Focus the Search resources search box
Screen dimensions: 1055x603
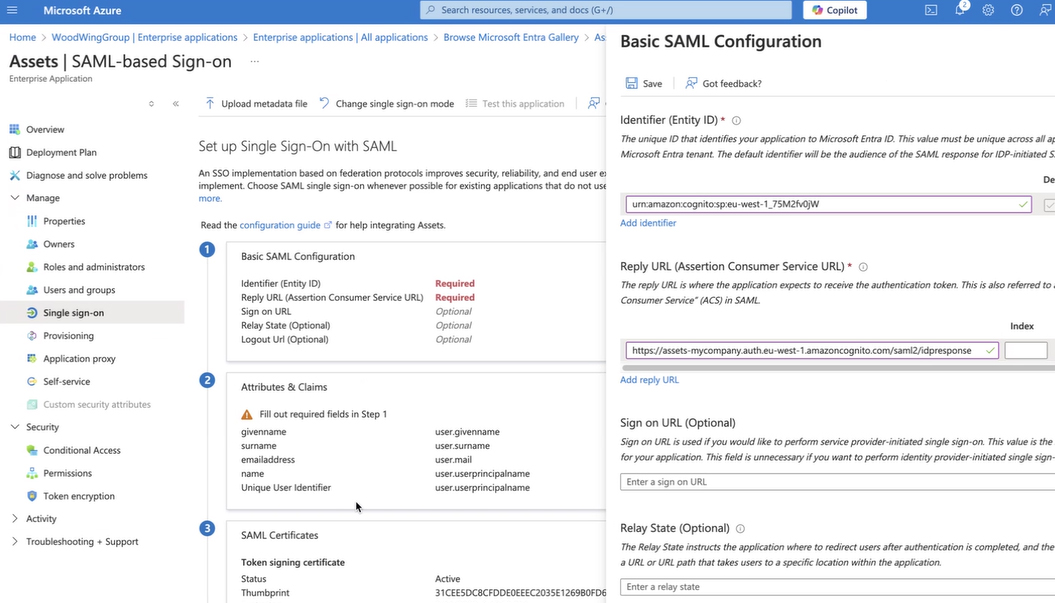point(606,10)
